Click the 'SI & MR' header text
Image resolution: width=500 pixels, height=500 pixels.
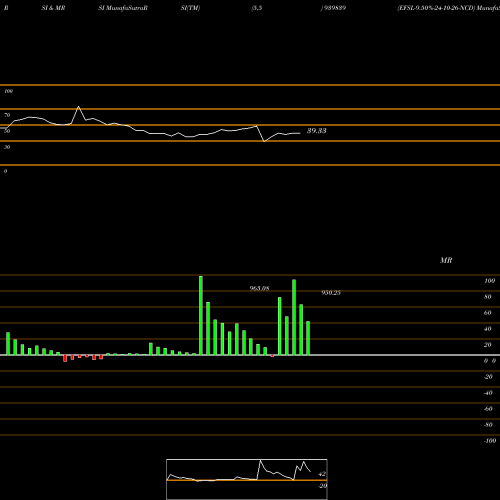pos(53,8)
